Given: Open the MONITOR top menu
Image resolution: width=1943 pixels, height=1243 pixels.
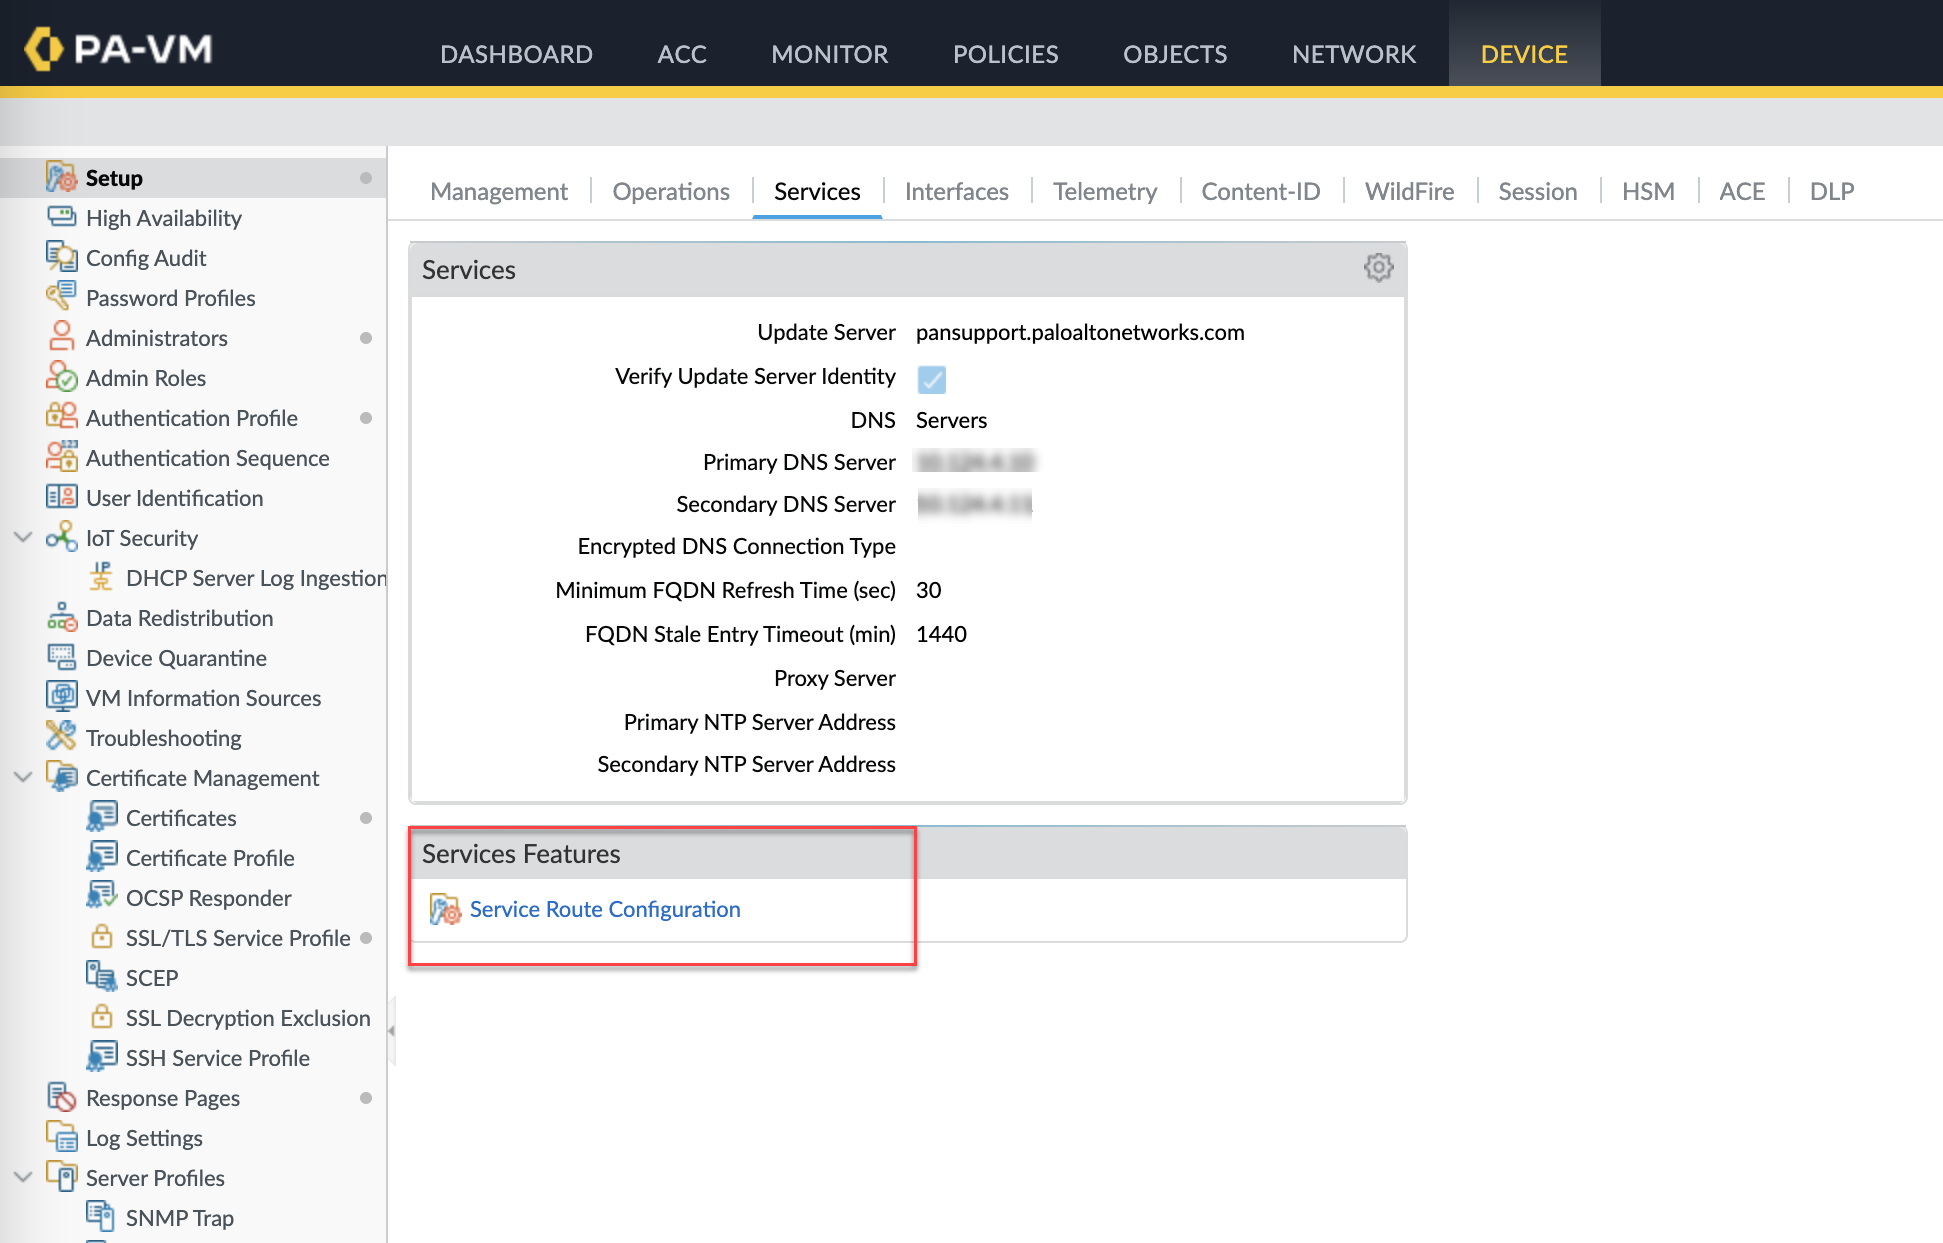Looking at the screenshot, I should (829, 54).
